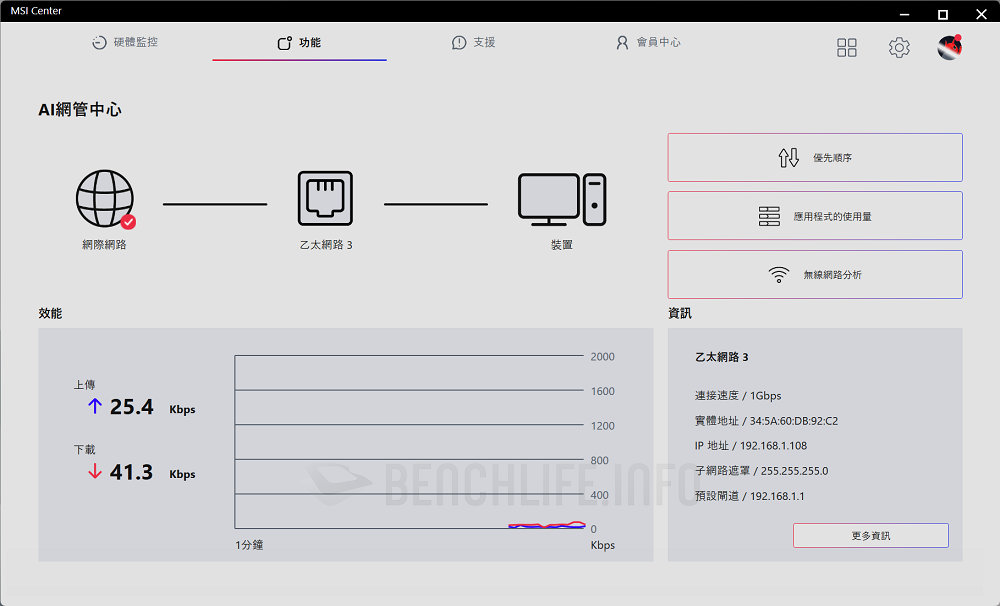Click the download red arrow icon
1000x606 pixels.
(x=95, y=472)
